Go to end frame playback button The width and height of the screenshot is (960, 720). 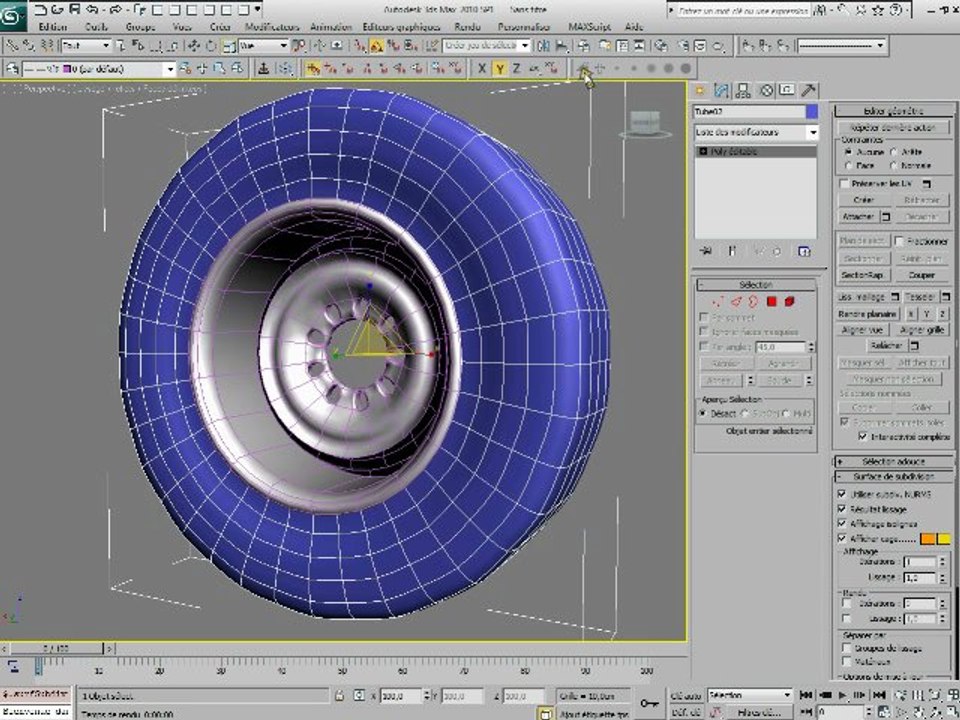879,695
